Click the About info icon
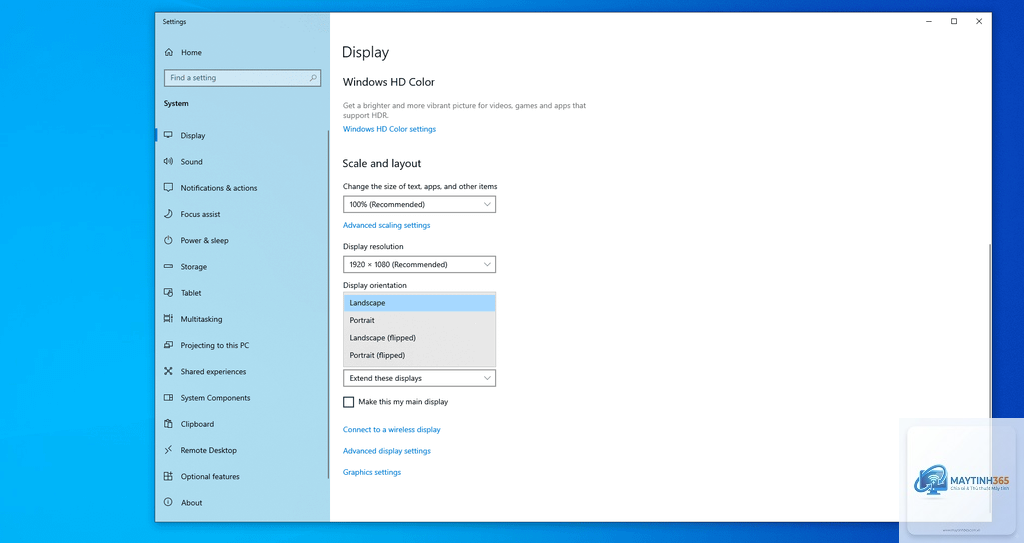This screenshot has height=543, width=1024. (x=168, y=502)
